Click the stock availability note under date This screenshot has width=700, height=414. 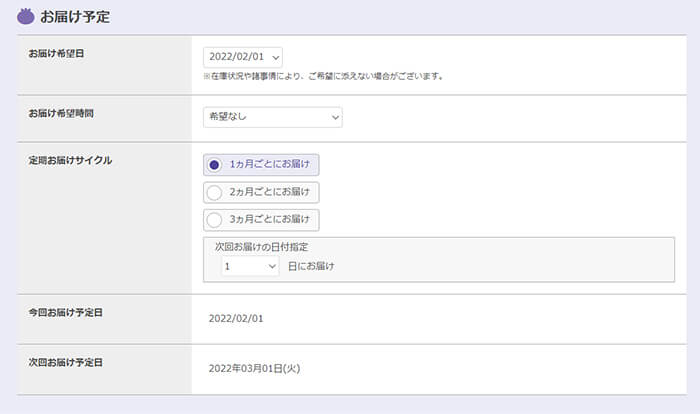click(x=324, y=76)
